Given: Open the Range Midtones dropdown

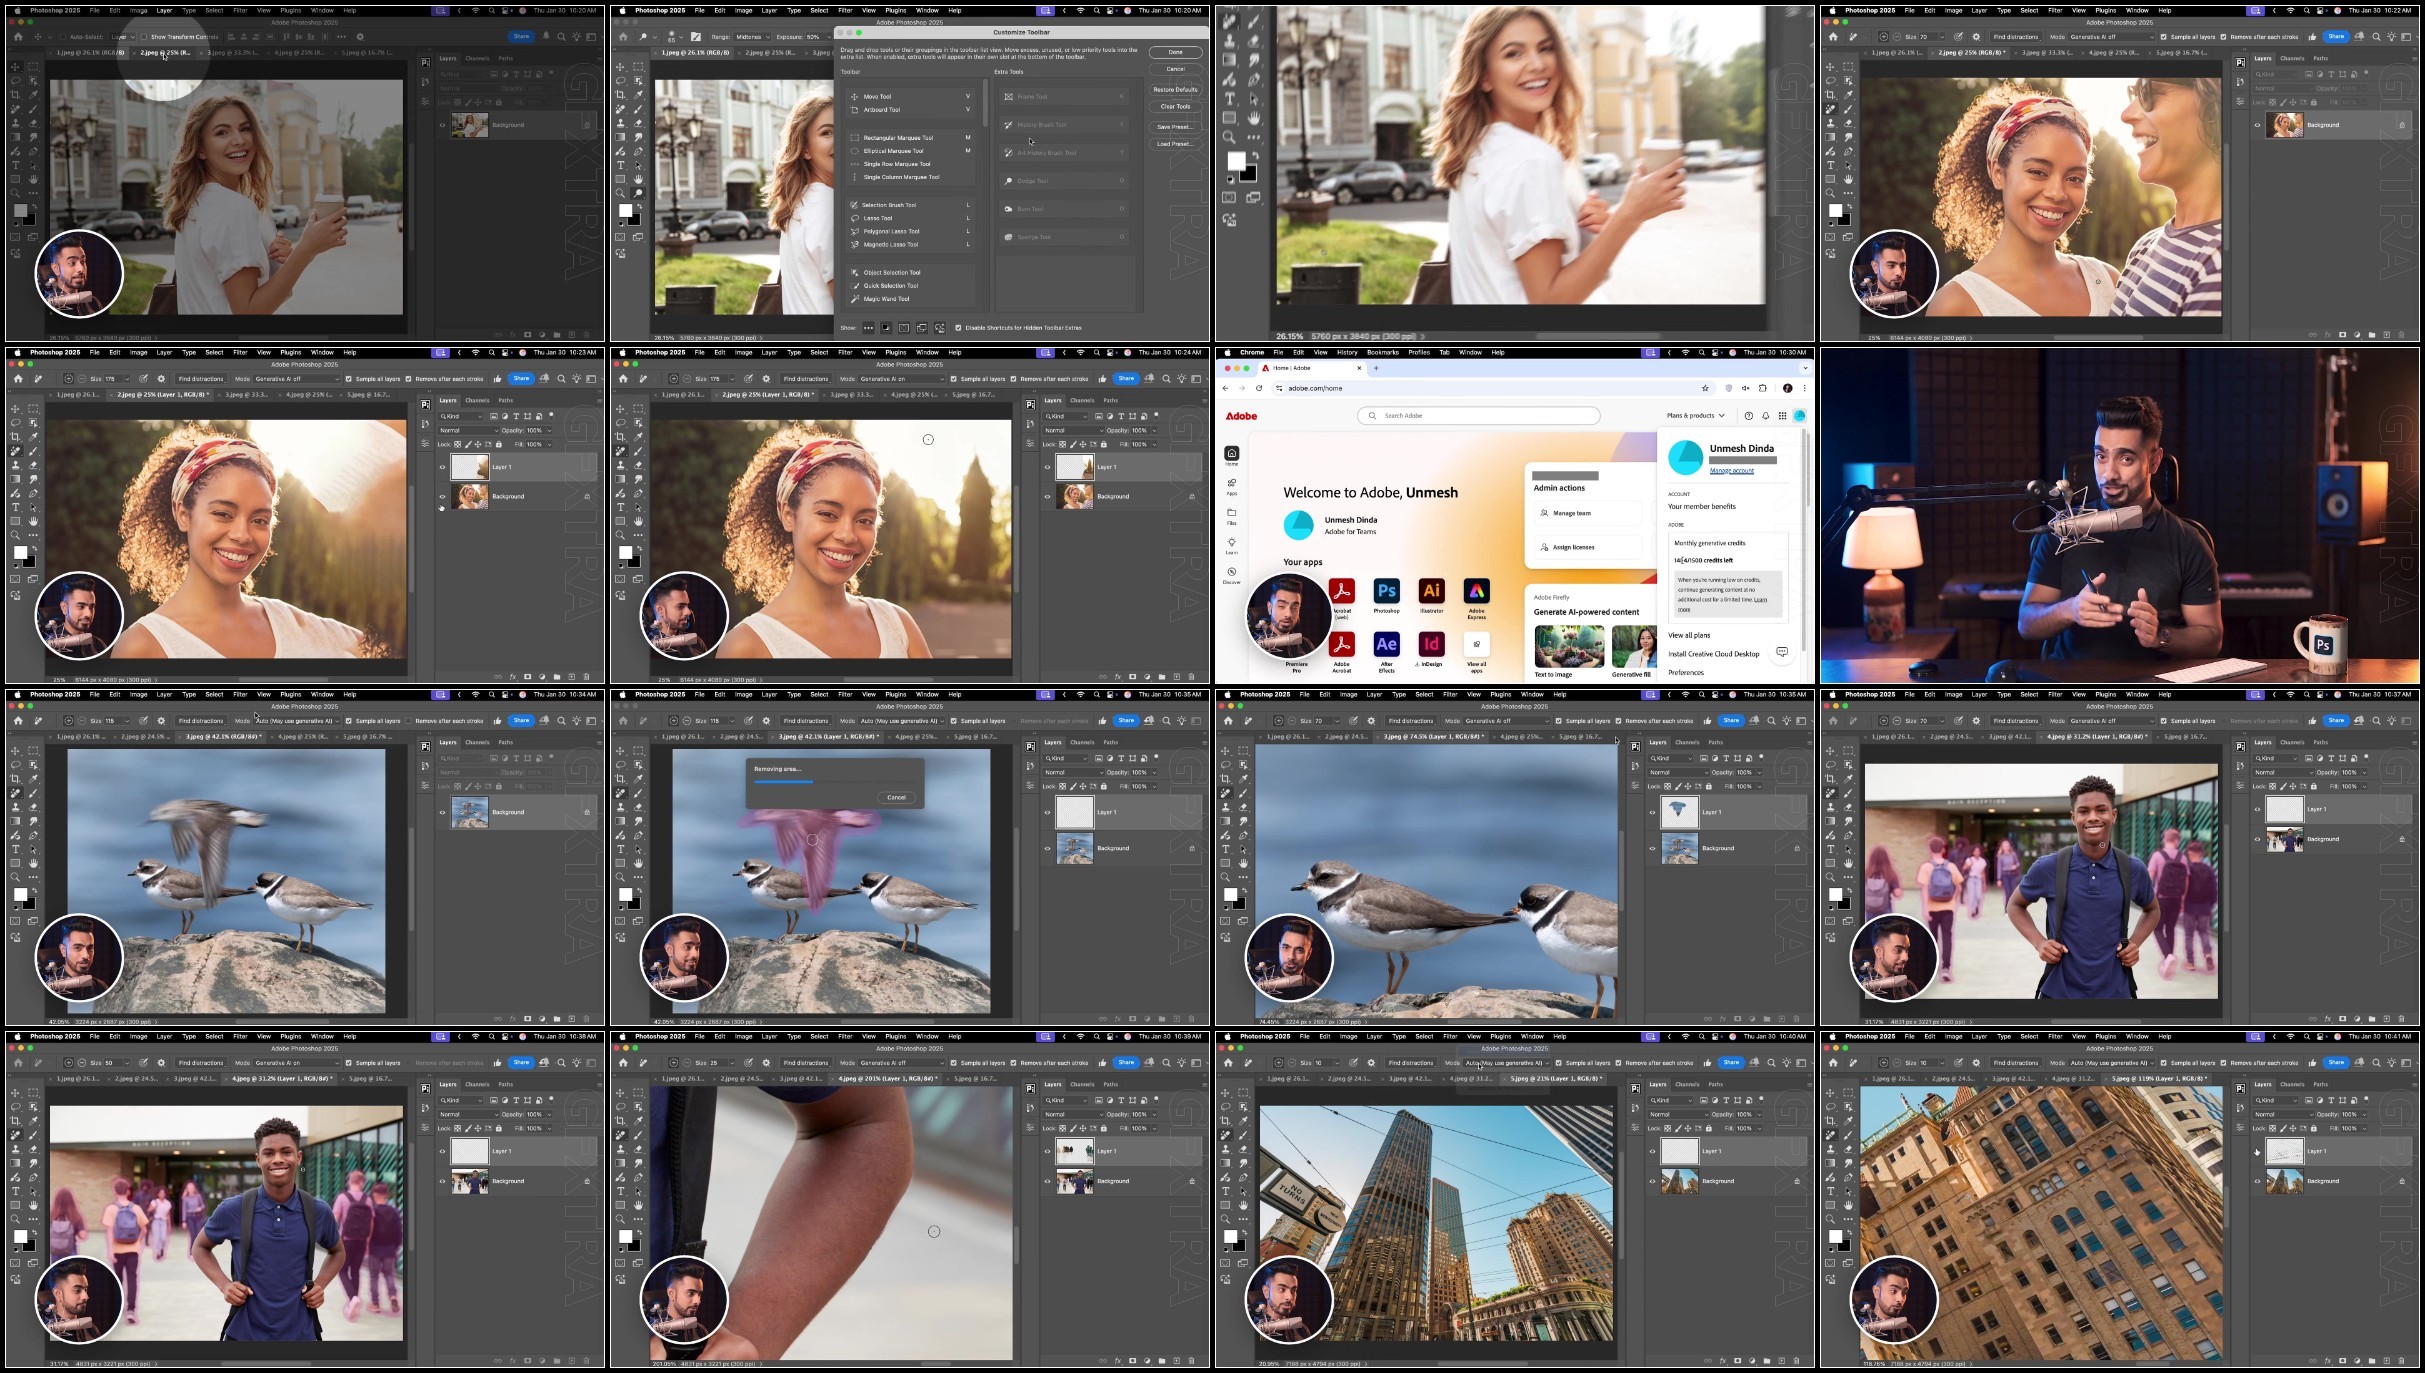Looking at the screenshot, I should click(752, 37).
